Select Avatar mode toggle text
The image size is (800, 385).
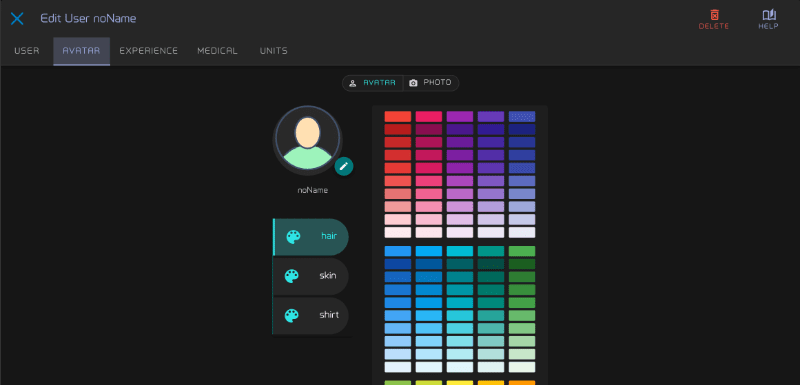[379, 83]
